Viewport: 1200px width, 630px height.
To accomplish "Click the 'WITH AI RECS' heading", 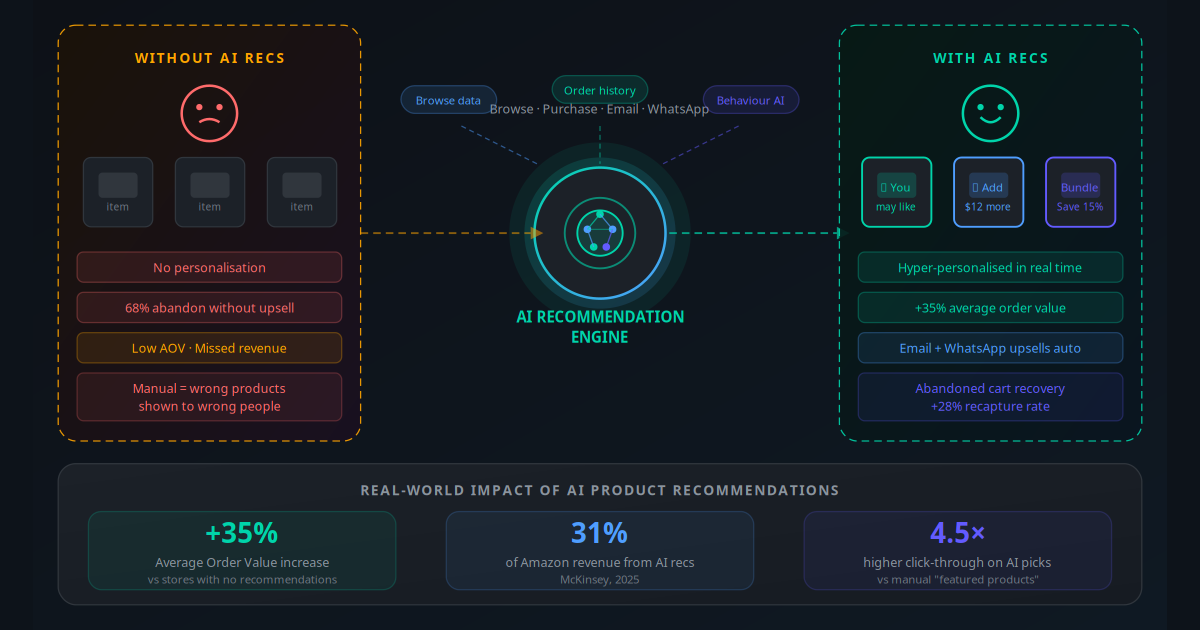I will point(990,58).
